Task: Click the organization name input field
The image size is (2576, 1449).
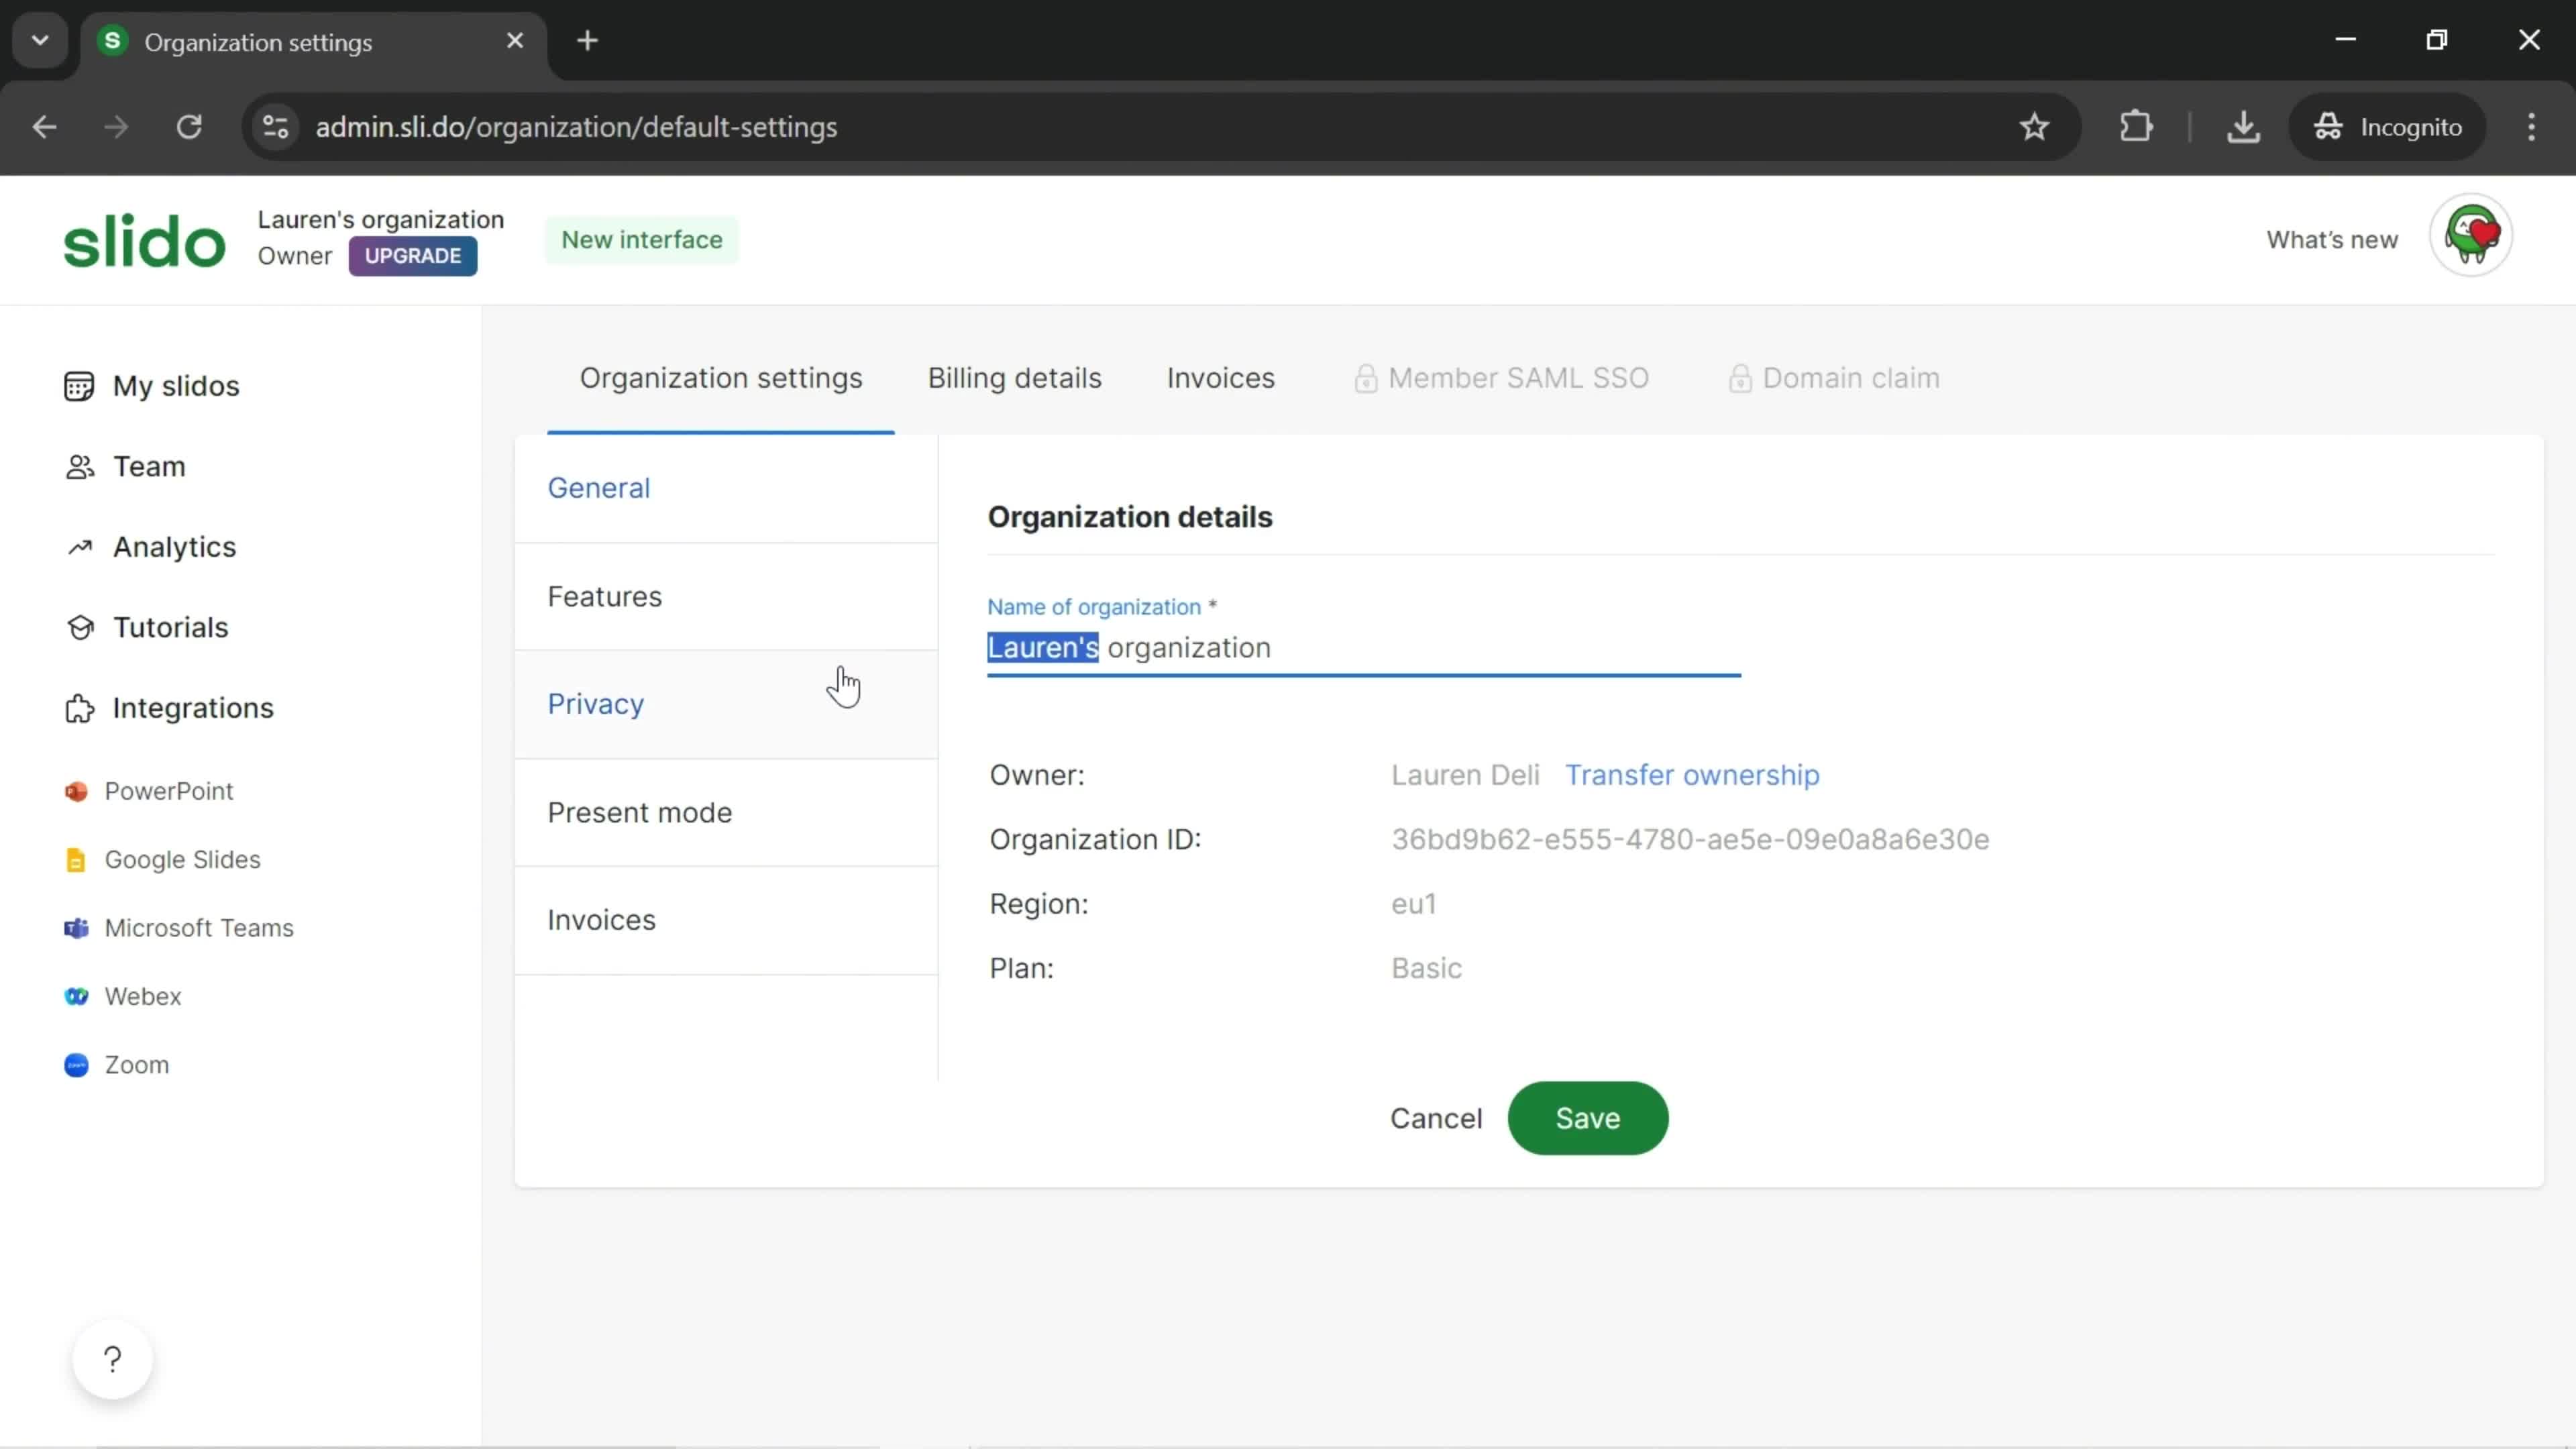Action: pyautogui.click(x=1364, y=647)
